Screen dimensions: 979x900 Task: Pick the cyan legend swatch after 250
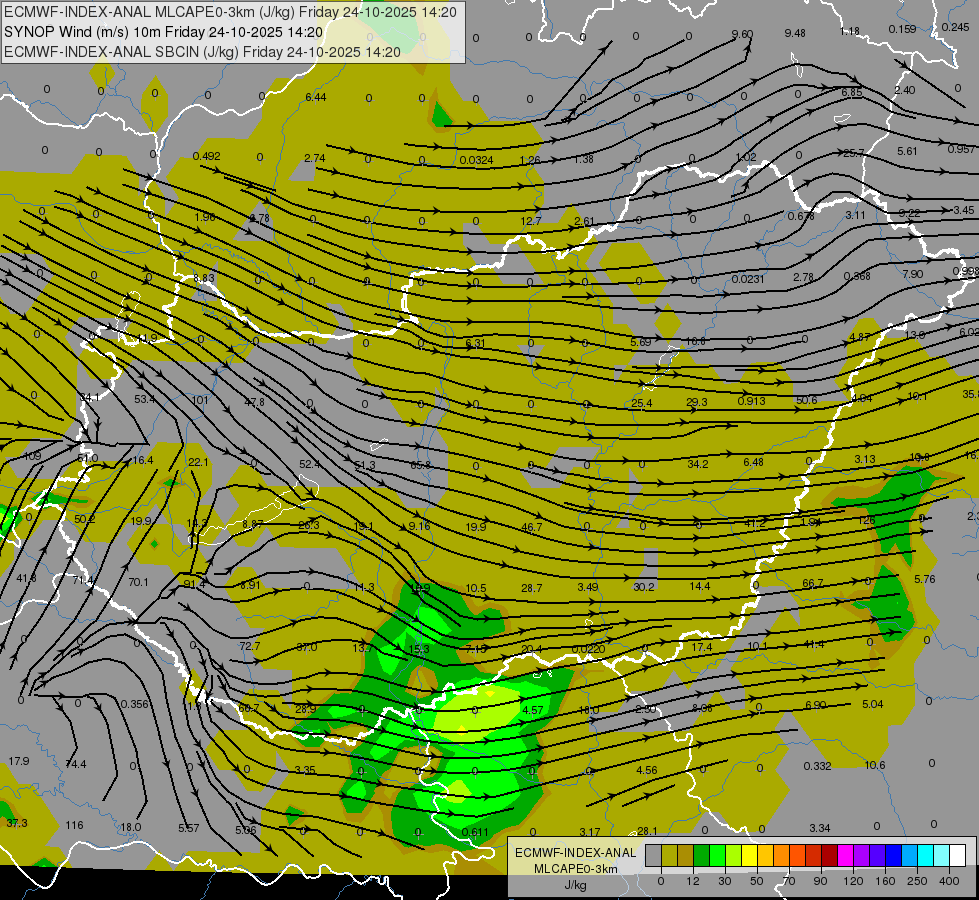coord(925,855)
